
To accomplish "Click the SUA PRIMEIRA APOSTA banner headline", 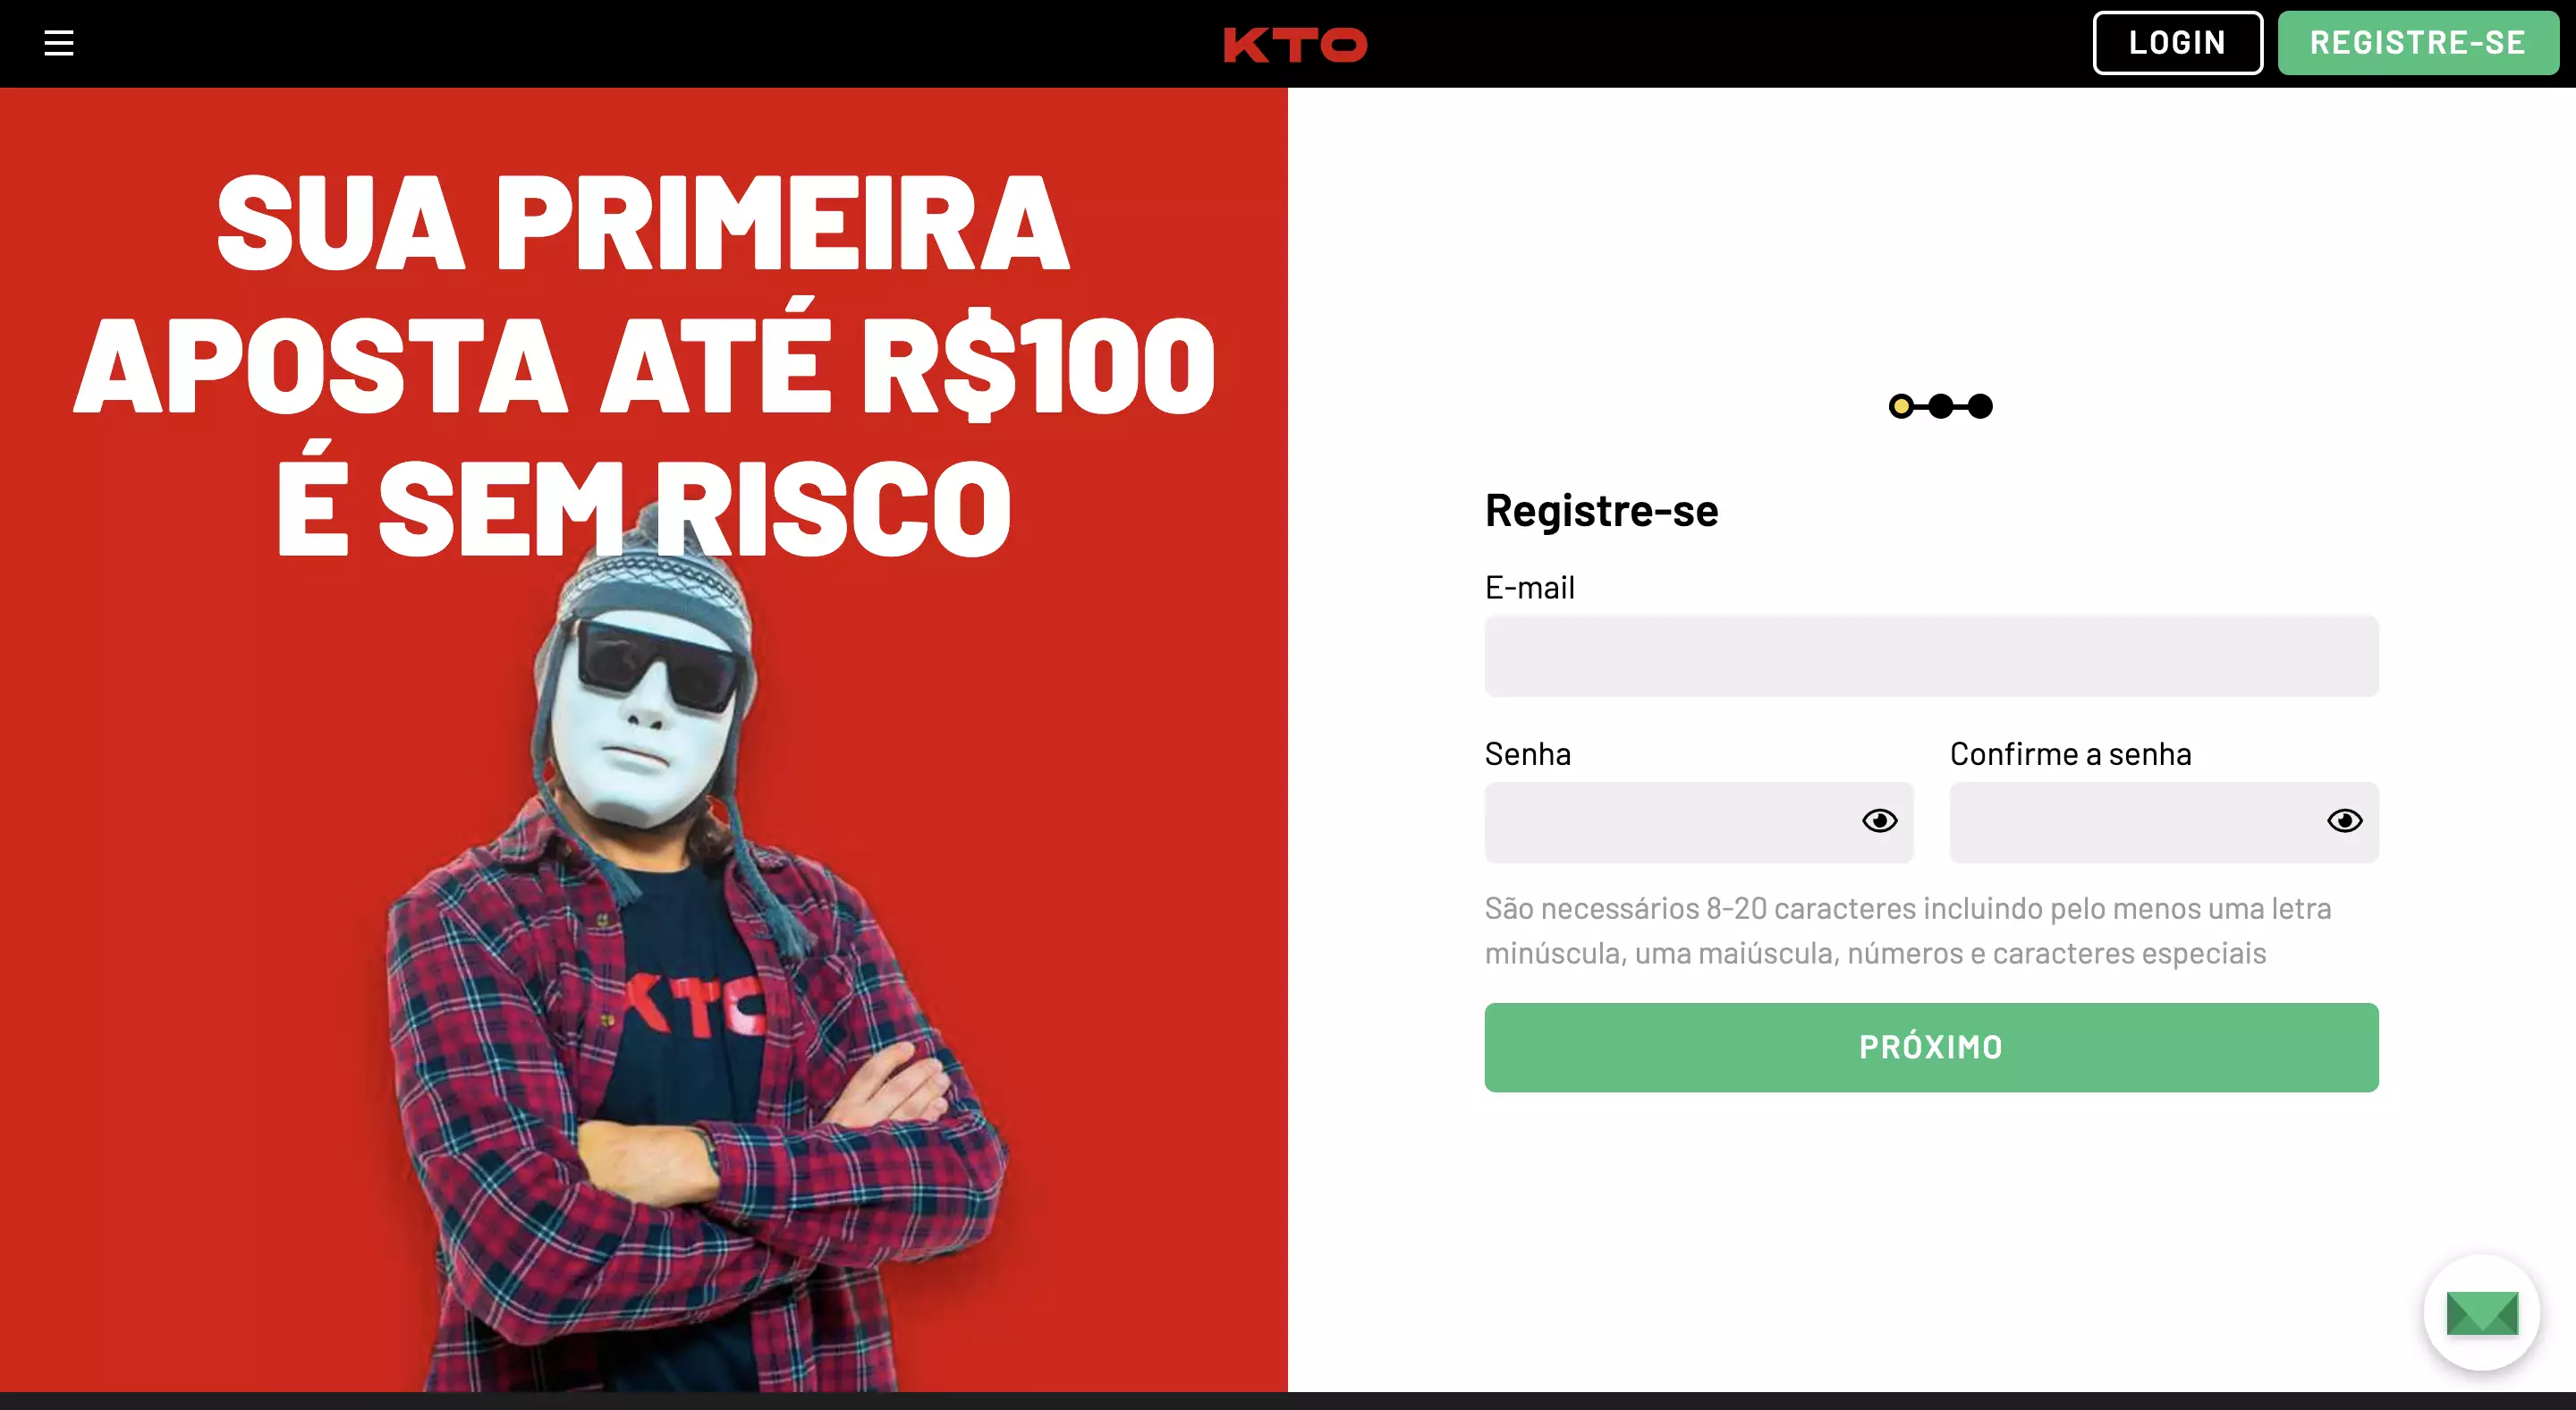I will (x=644, y=364).
